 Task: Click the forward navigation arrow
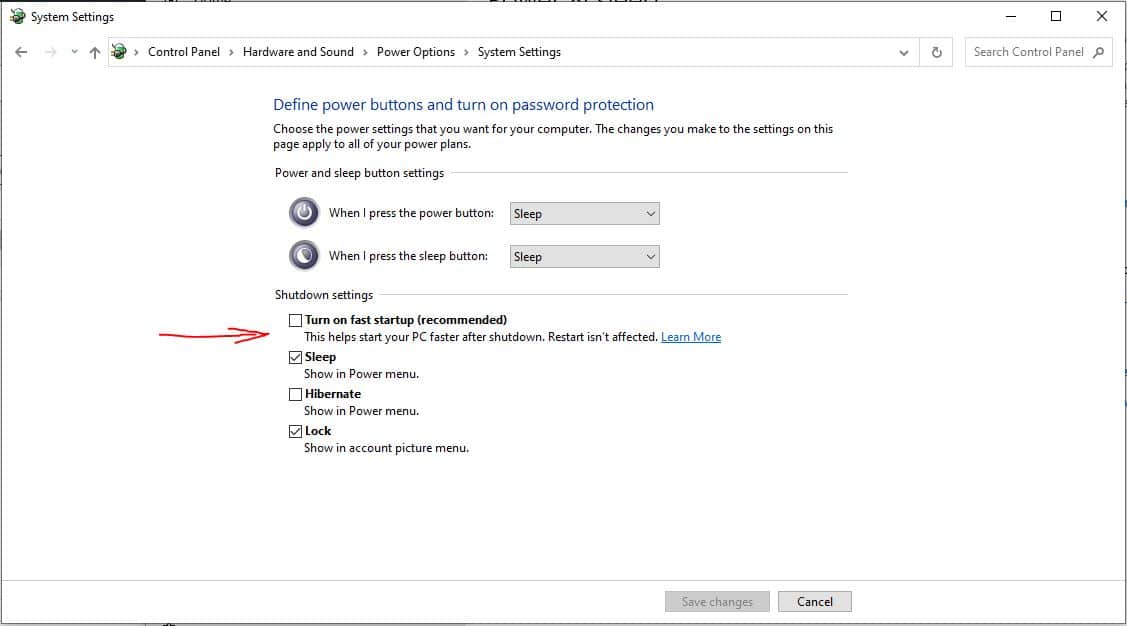(x=50, y=53)
